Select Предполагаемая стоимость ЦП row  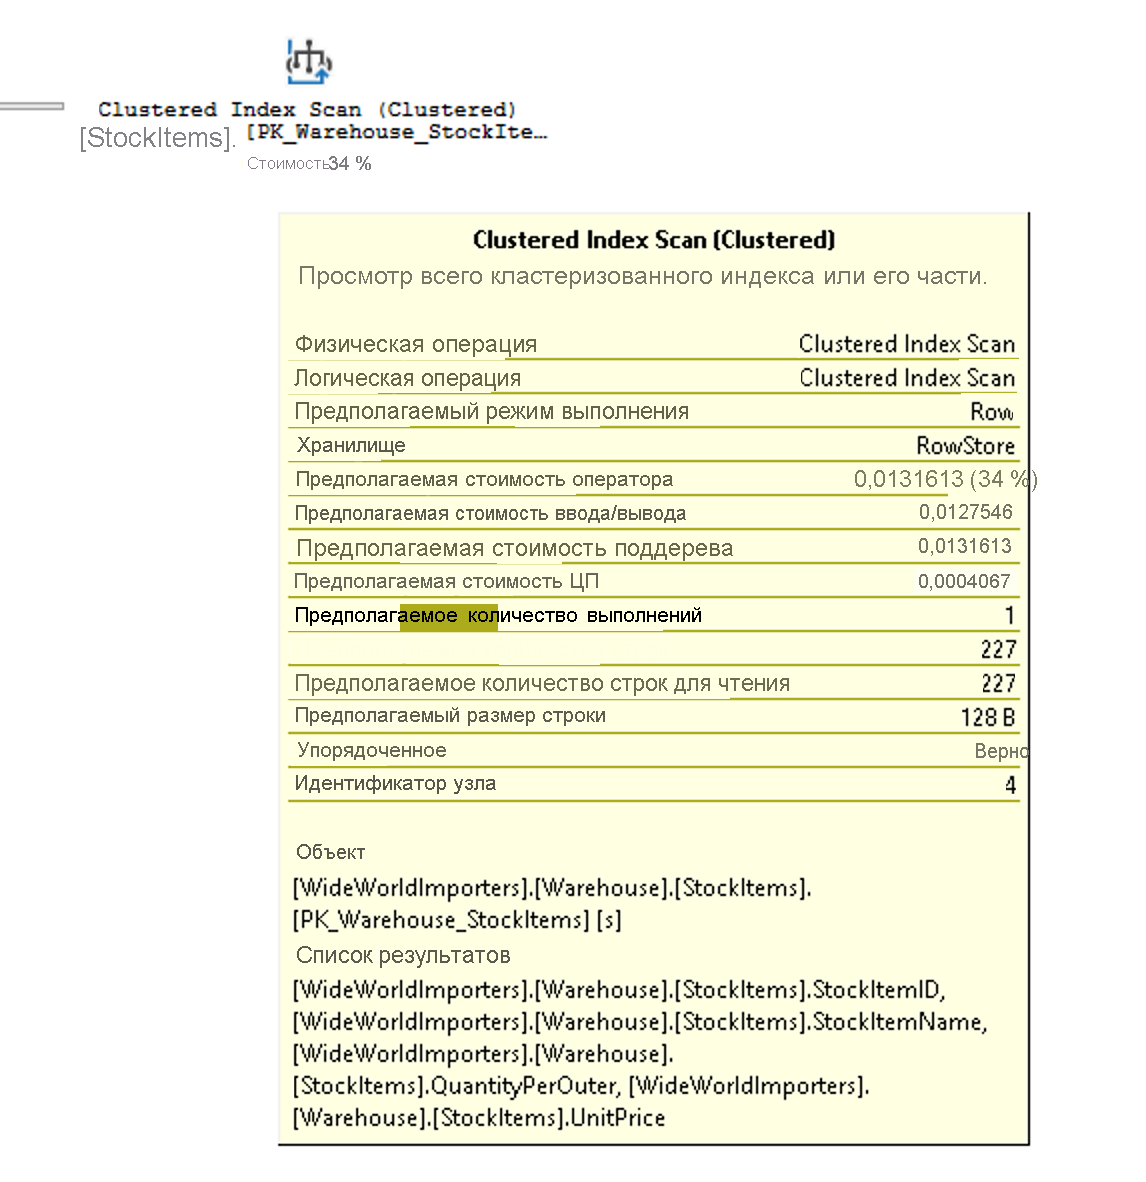pos(654,581)
